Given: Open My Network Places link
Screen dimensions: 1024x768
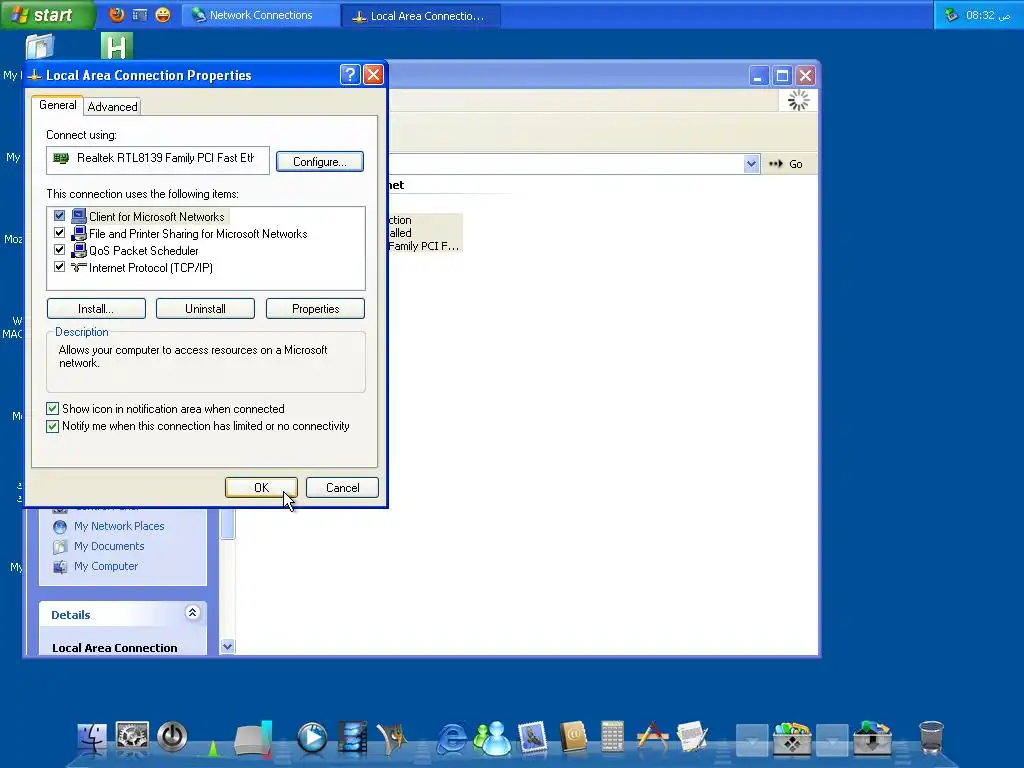Looking at the screenshot, I should click(x=119, y=526).
